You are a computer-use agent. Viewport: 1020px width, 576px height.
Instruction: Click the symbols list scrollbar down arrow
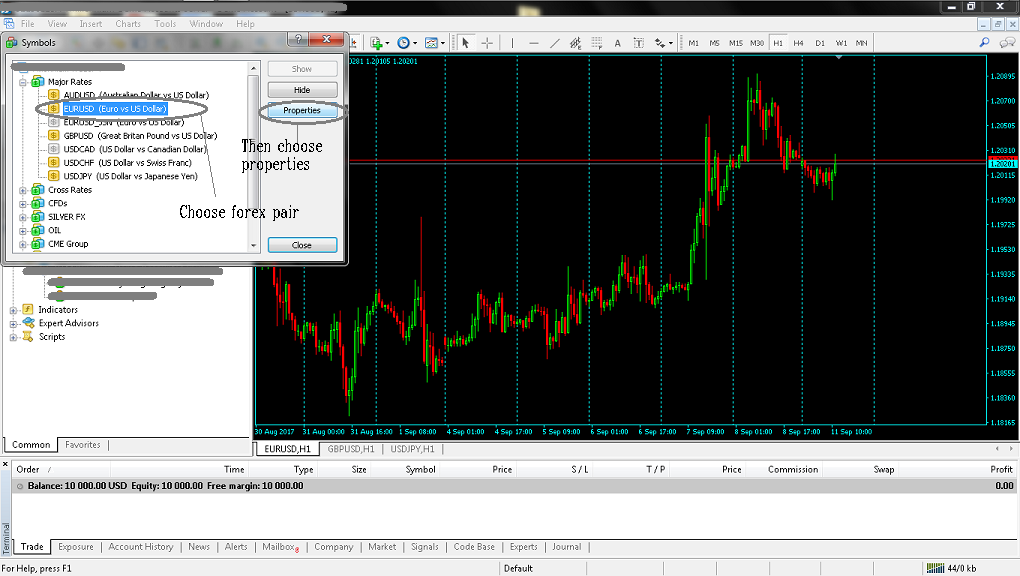coord(254,245)
